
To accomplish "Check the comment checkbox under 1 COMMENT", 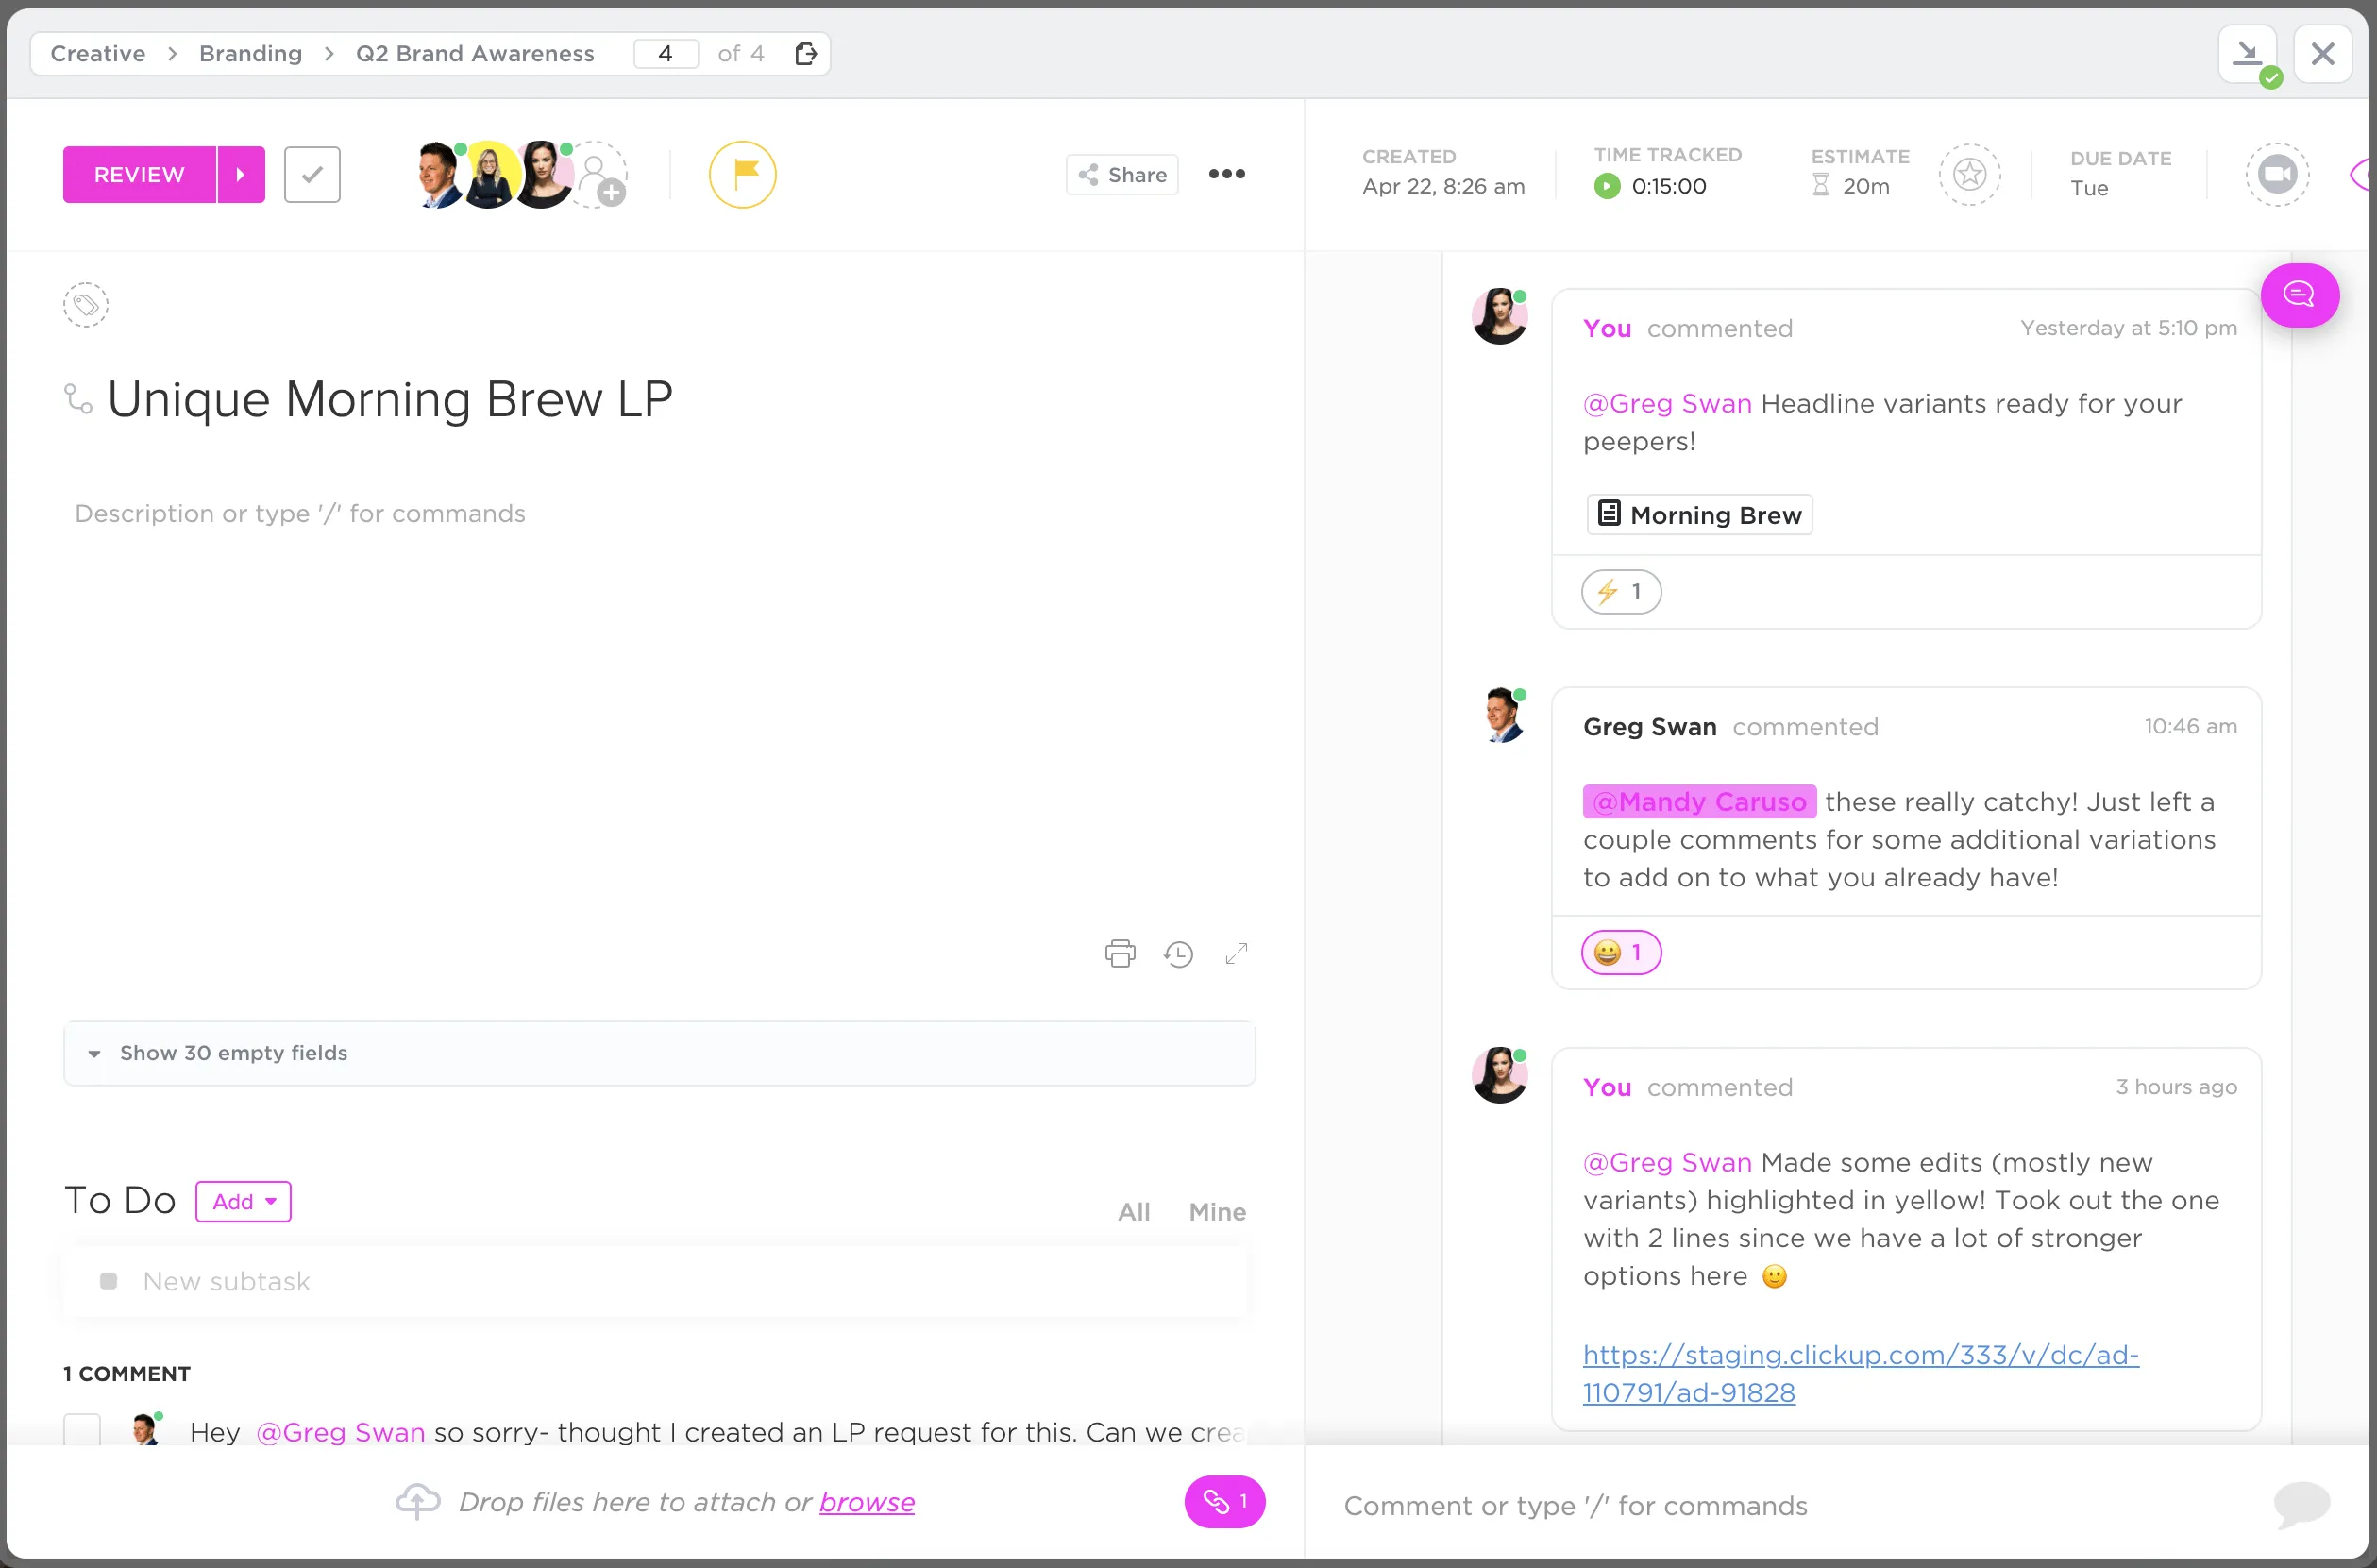I will pos(82,1430).
